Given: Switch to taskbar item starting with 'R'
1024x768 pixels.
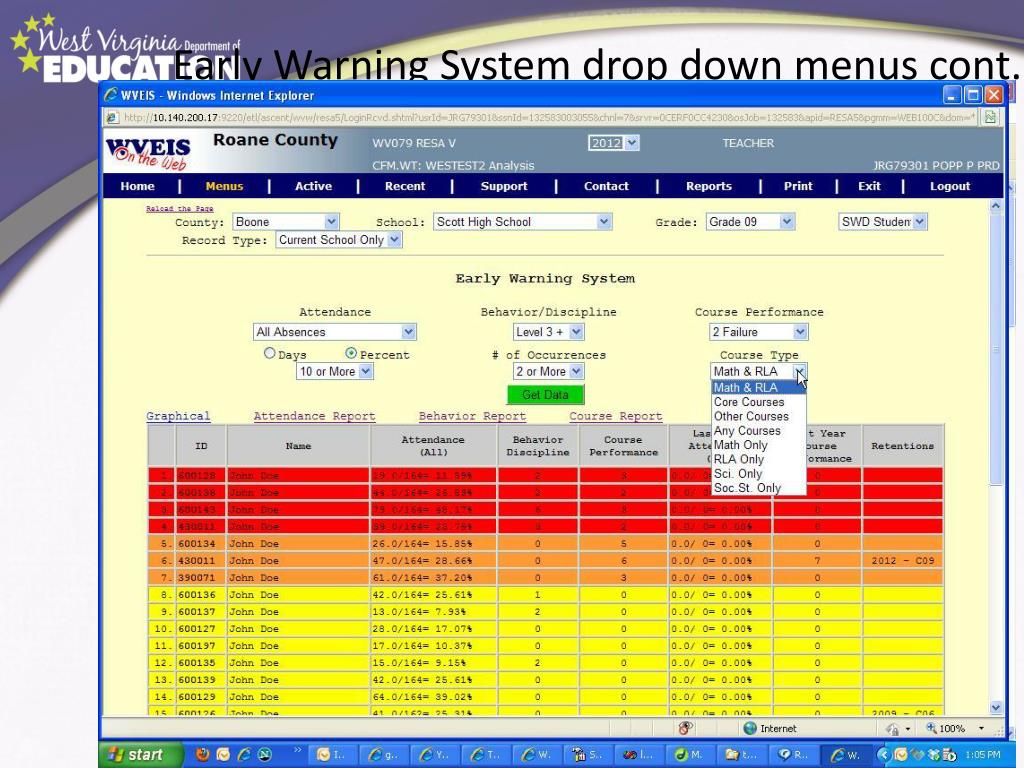Looking at the screenshot, I should point(792,755).
